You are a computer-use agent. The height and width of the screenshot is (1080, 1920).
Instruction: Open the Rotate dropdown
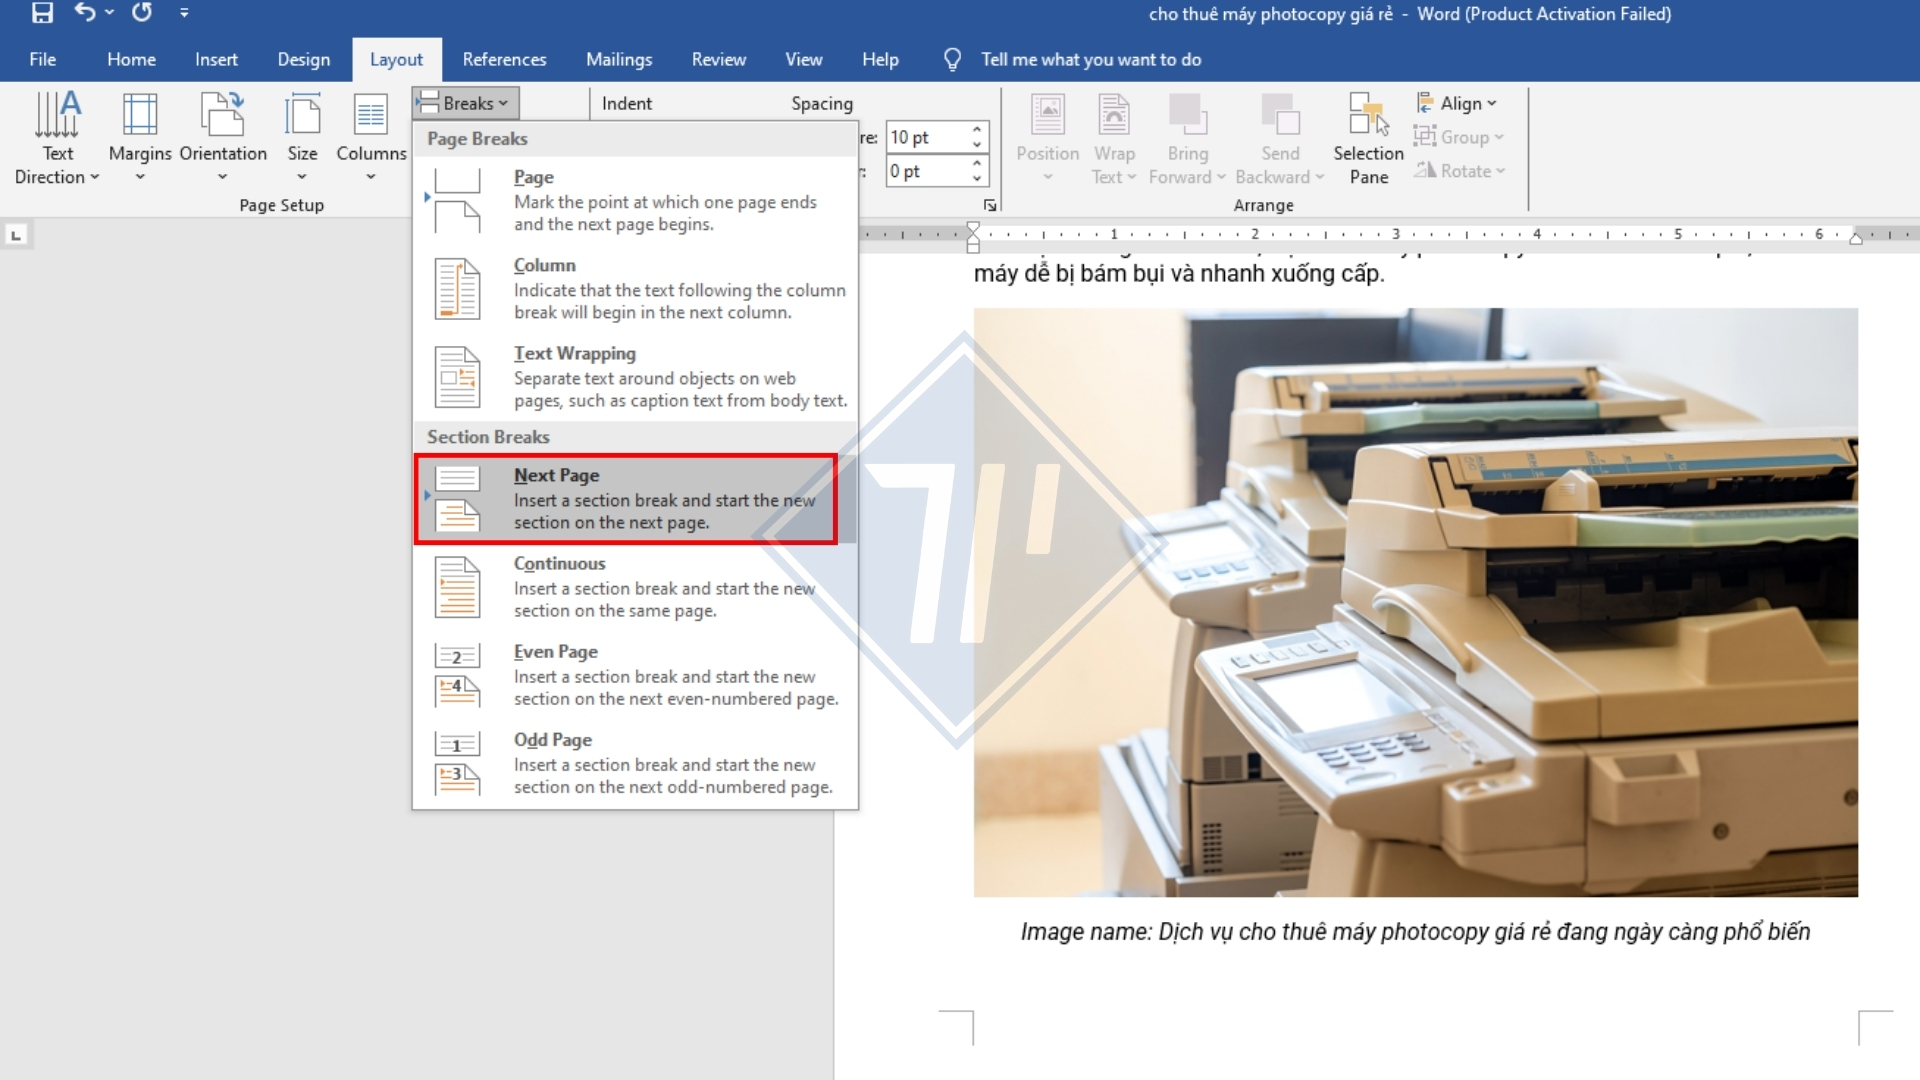tap(1461, 170)
